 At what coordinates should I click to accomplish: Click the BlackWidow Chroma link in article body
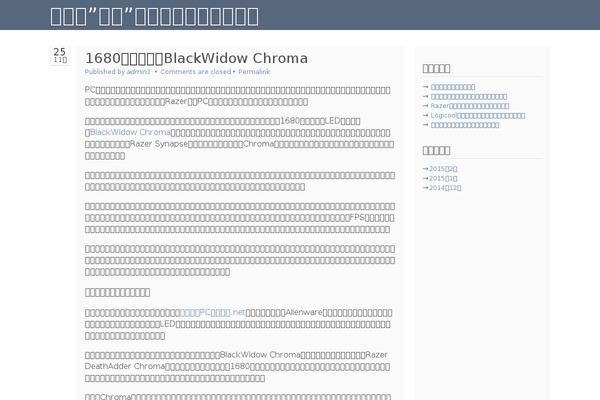point(130,132)
